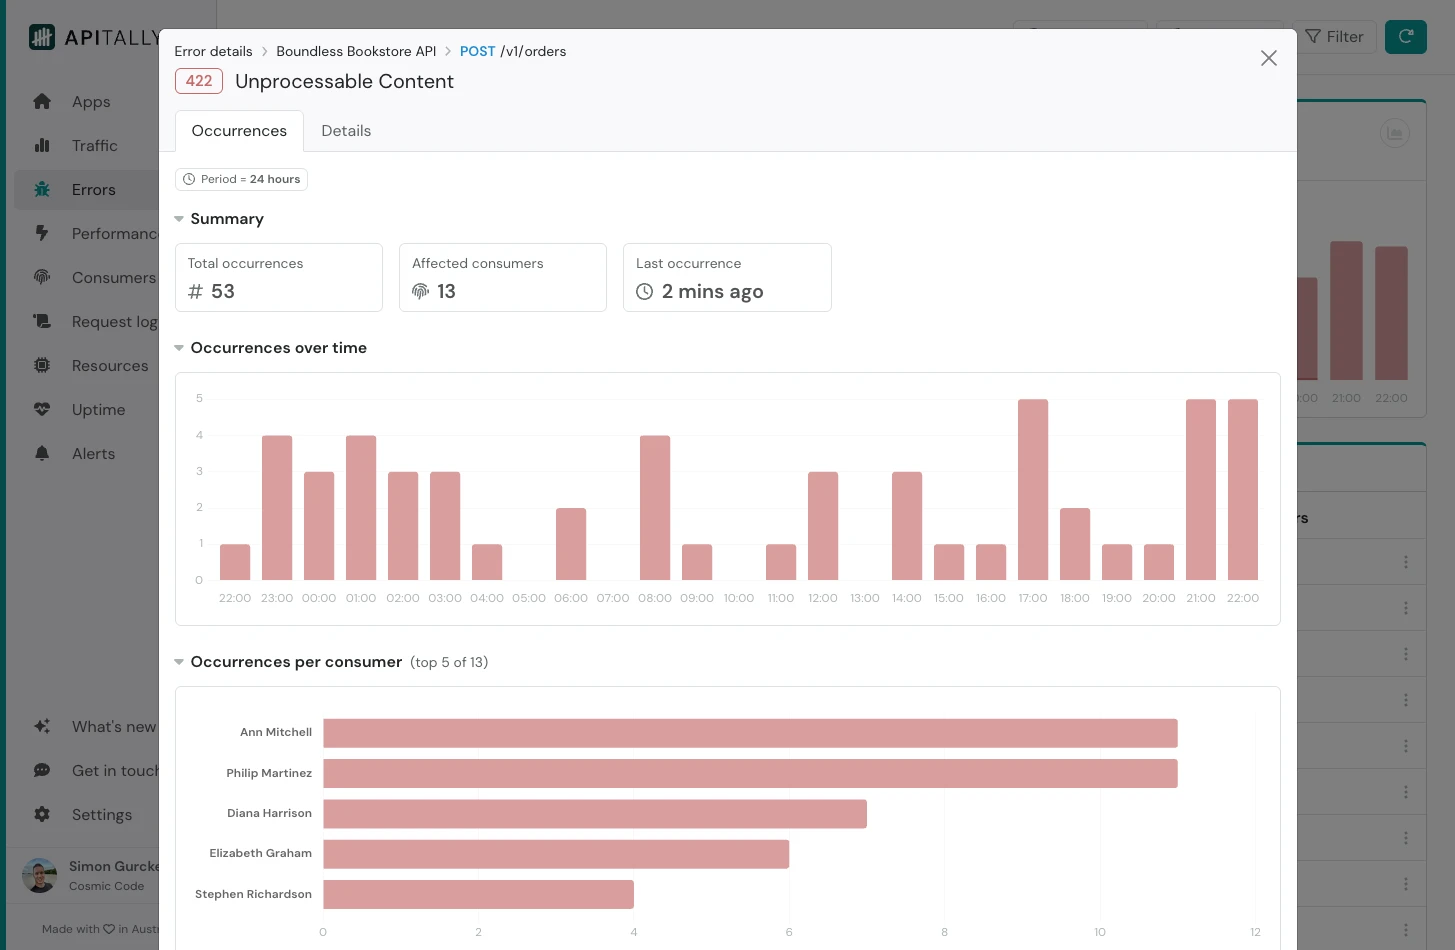Collapse Occurrences per consumer section
Image resolution: width=1455 pixels, height=950 pixels.
(179, 662)
